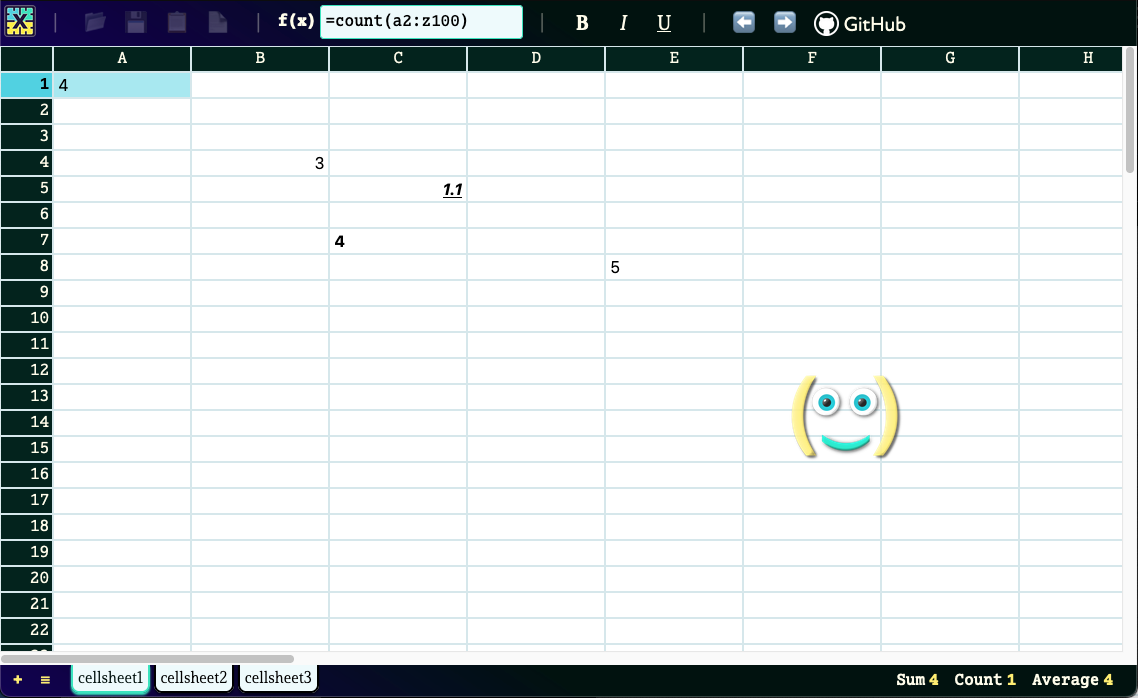Select column H header
The height and width of the screenshot is (698, 1138).
(x=1071, y=59)
